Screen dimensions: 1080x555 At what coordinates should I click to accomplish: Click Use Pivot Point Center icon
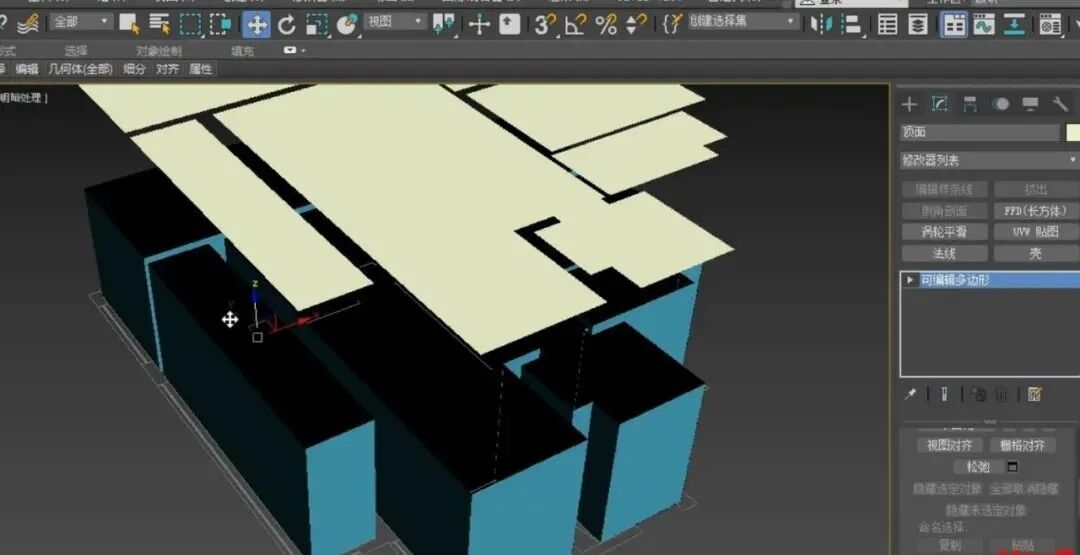tap(443, 25)
